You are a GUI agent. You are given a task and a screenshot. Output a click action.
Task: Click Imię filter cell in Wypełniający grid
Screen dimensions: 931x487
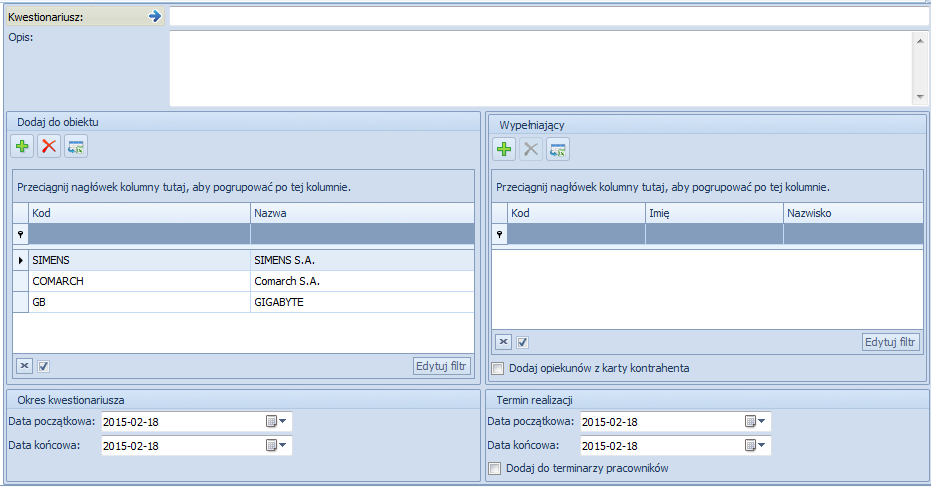[x=714, y=234]
